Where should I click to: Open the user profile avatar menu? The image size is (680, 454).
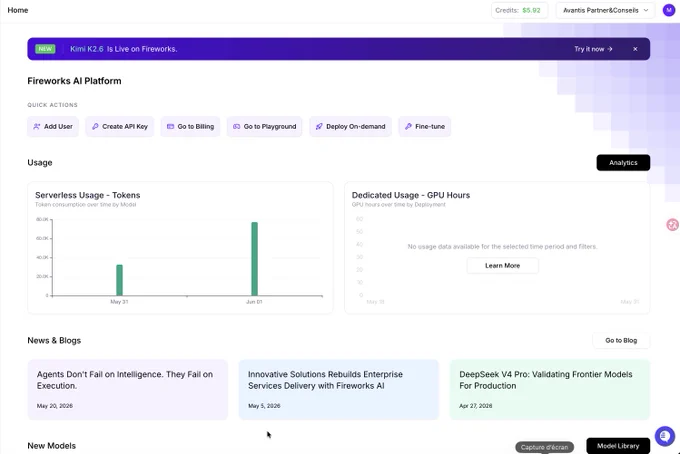coord(669,10)
